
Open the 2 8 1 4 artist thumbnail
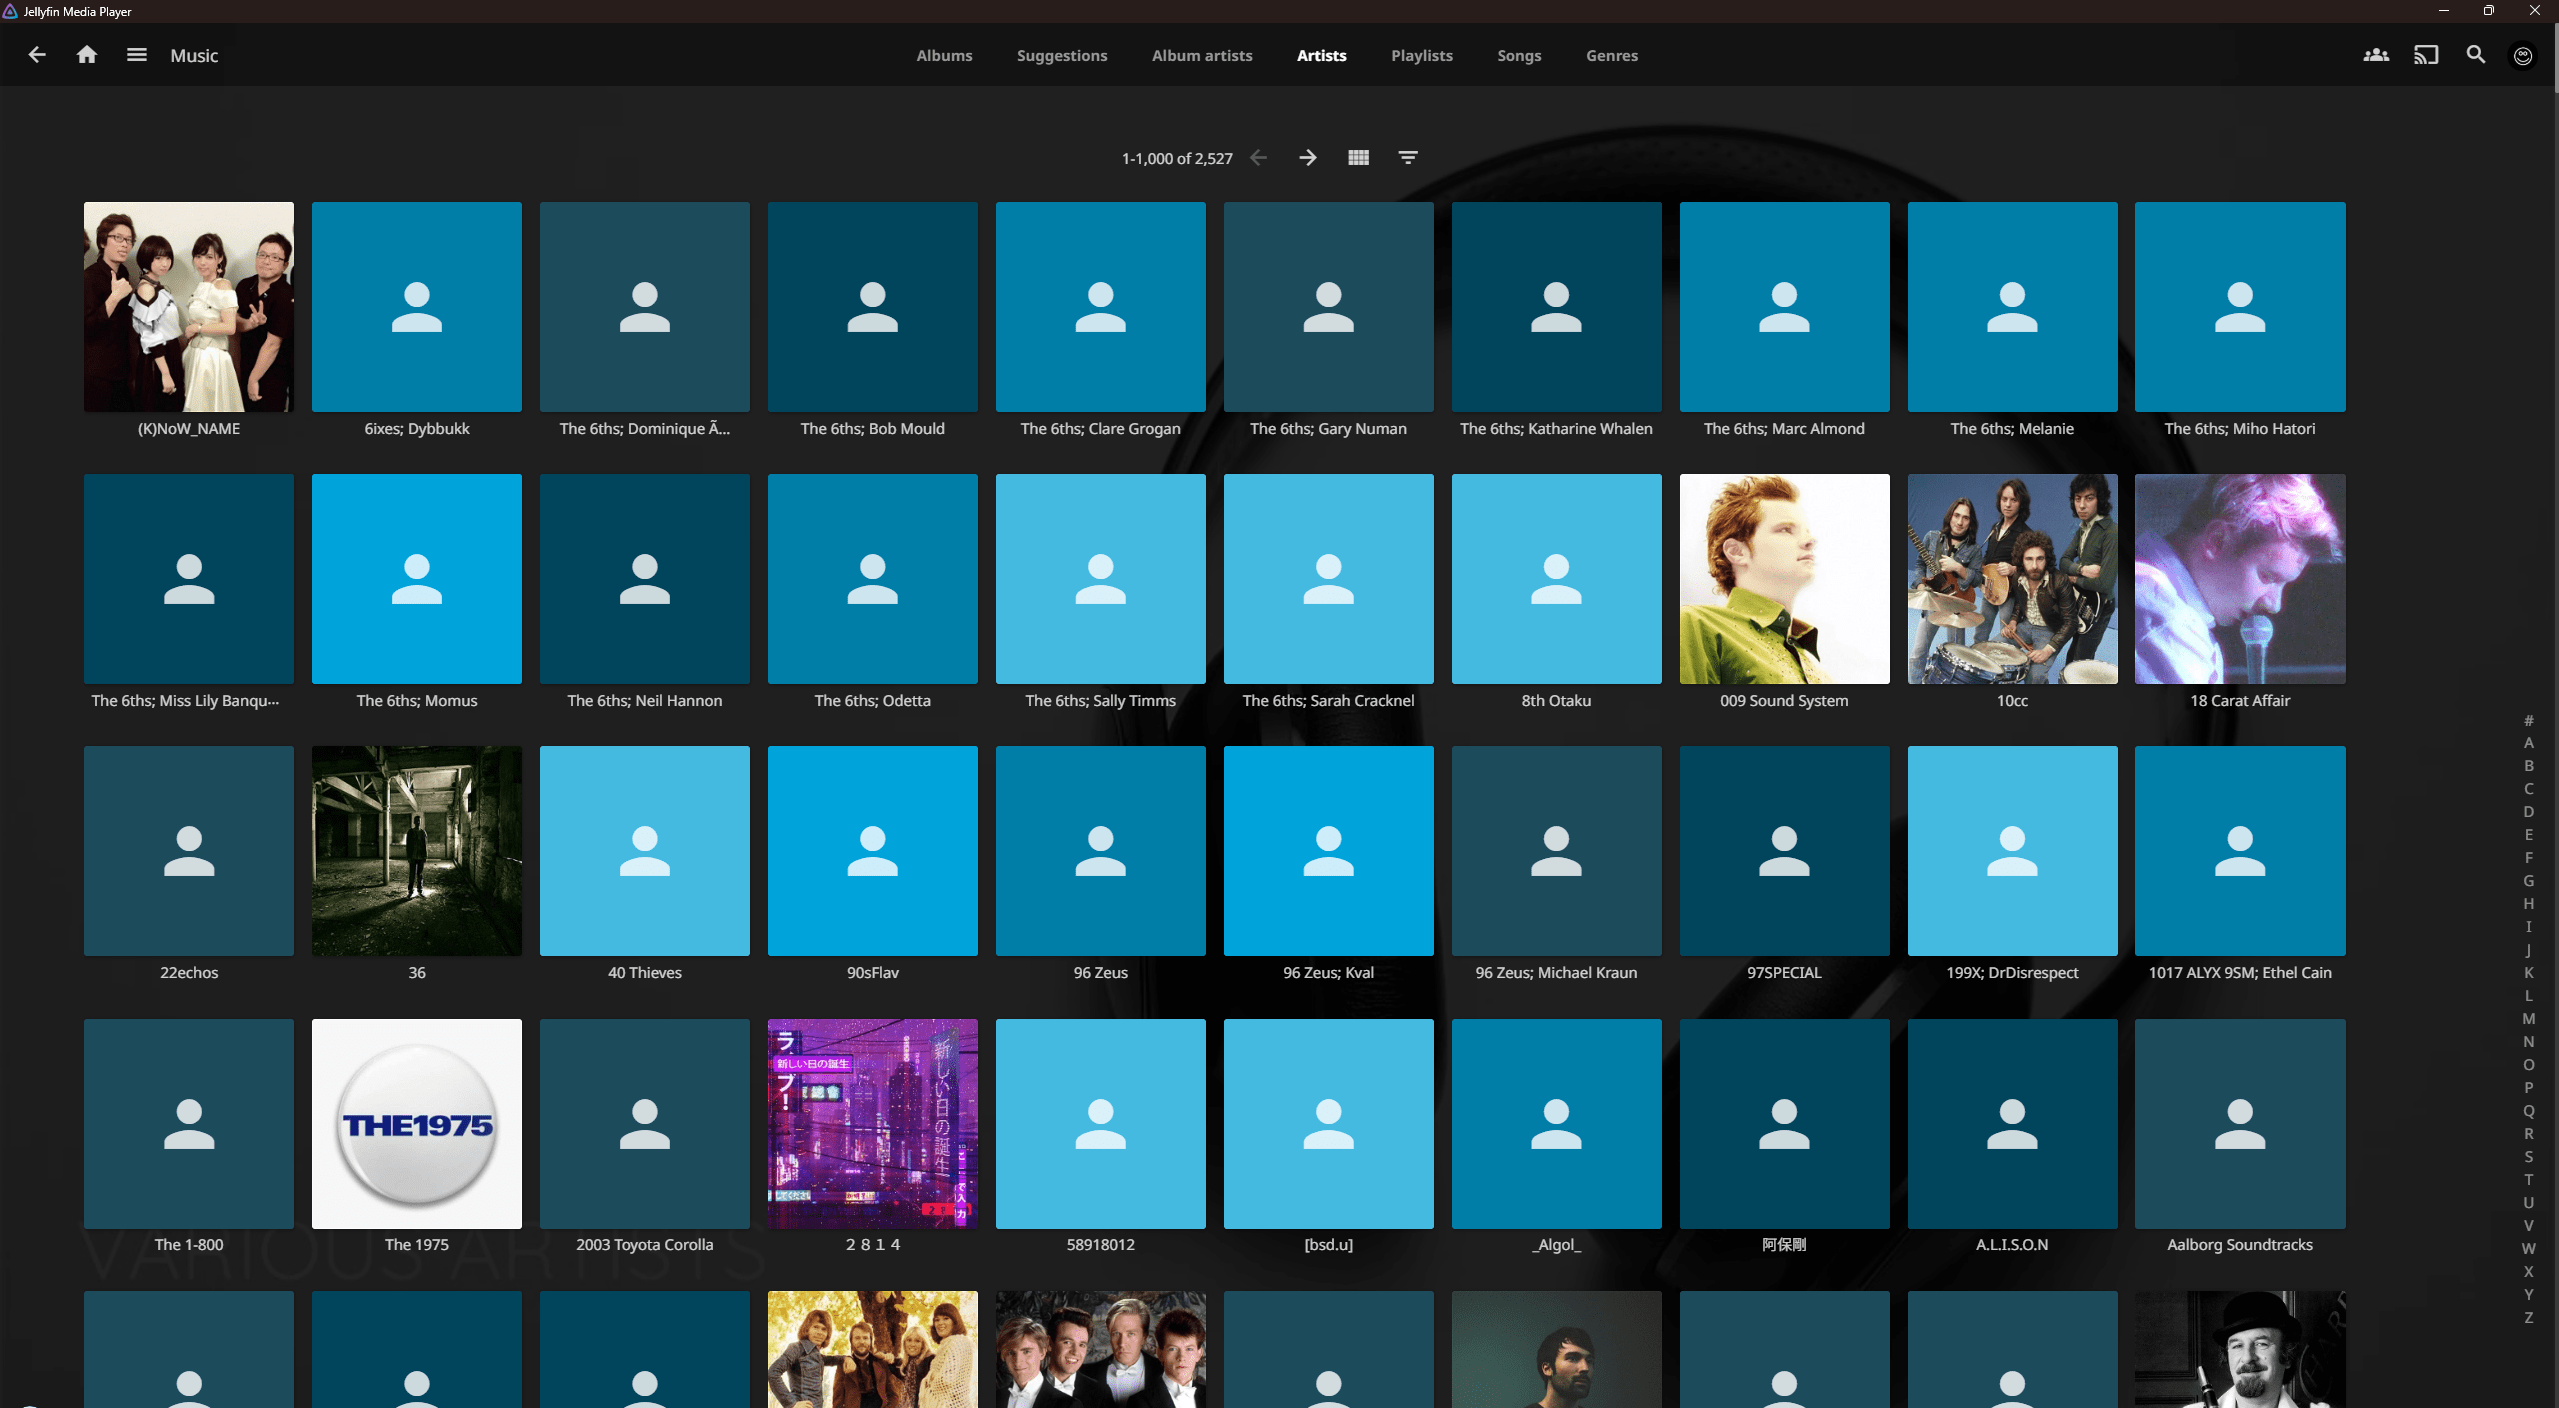coord(872,1123)
